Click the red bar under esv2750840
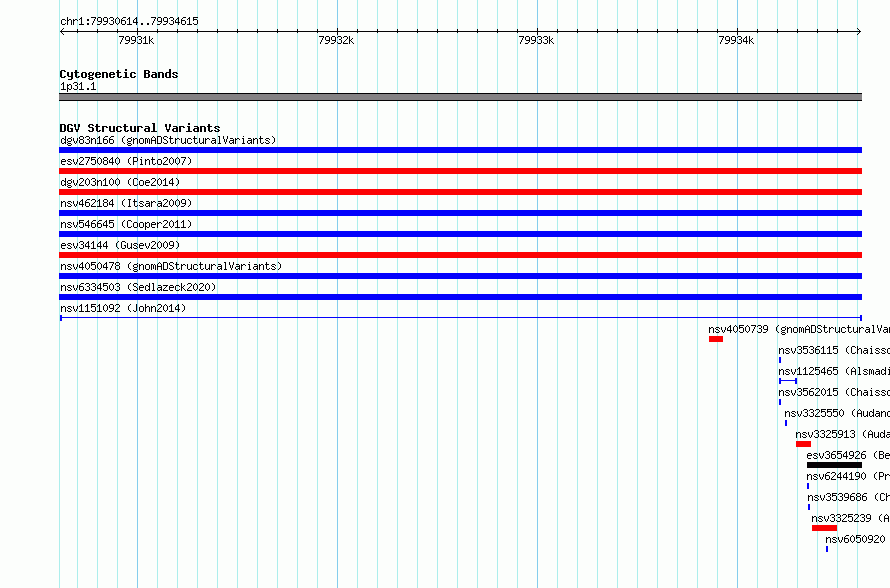Viewport: 890px width, 588px height. tap(460, 171)
